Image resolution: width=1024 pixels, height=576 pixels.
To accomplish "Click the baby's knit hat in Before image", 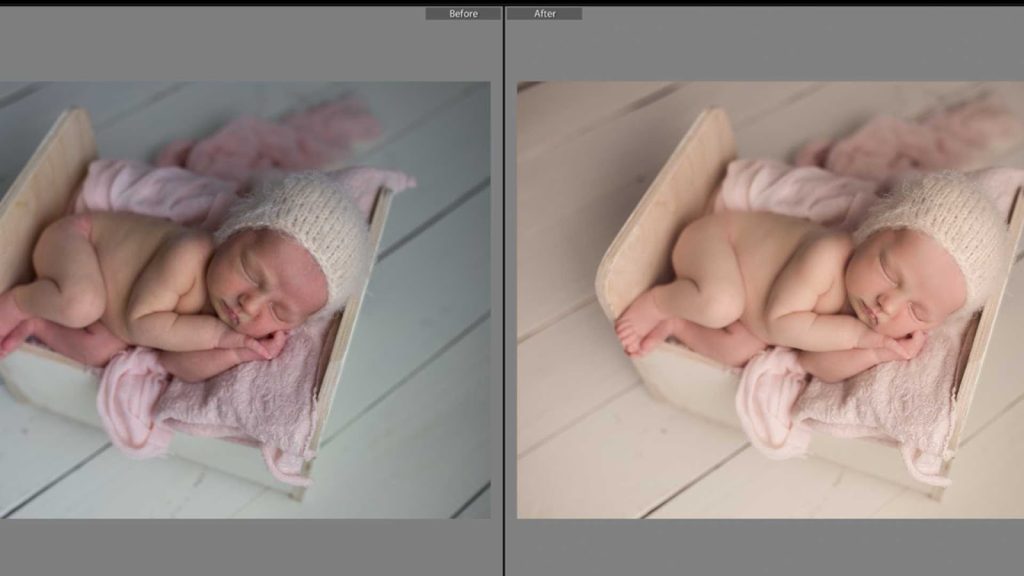I will [300, 218].
